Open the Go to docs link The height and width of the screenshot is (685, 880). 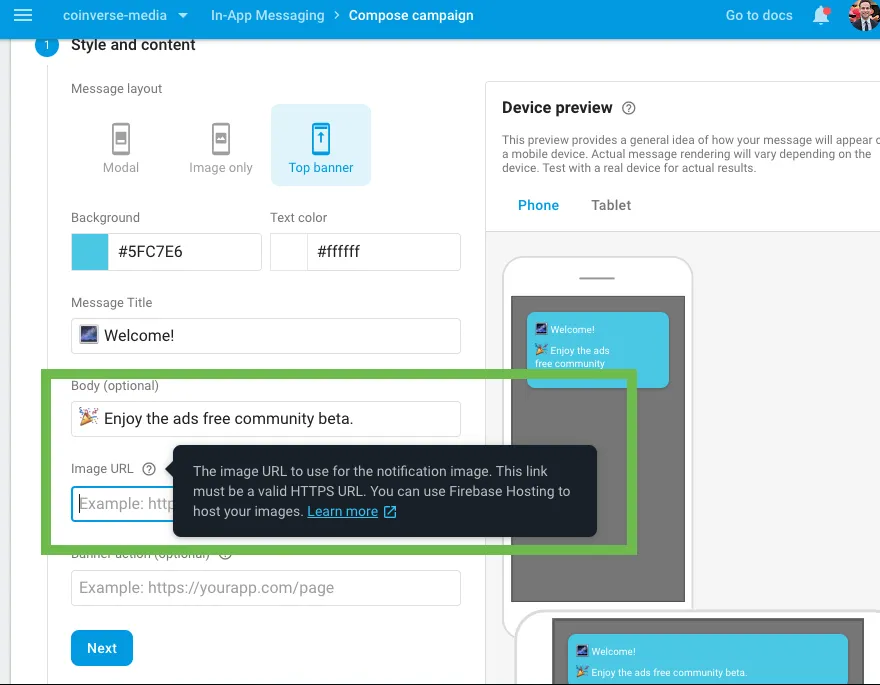click(x=759, y=15)
